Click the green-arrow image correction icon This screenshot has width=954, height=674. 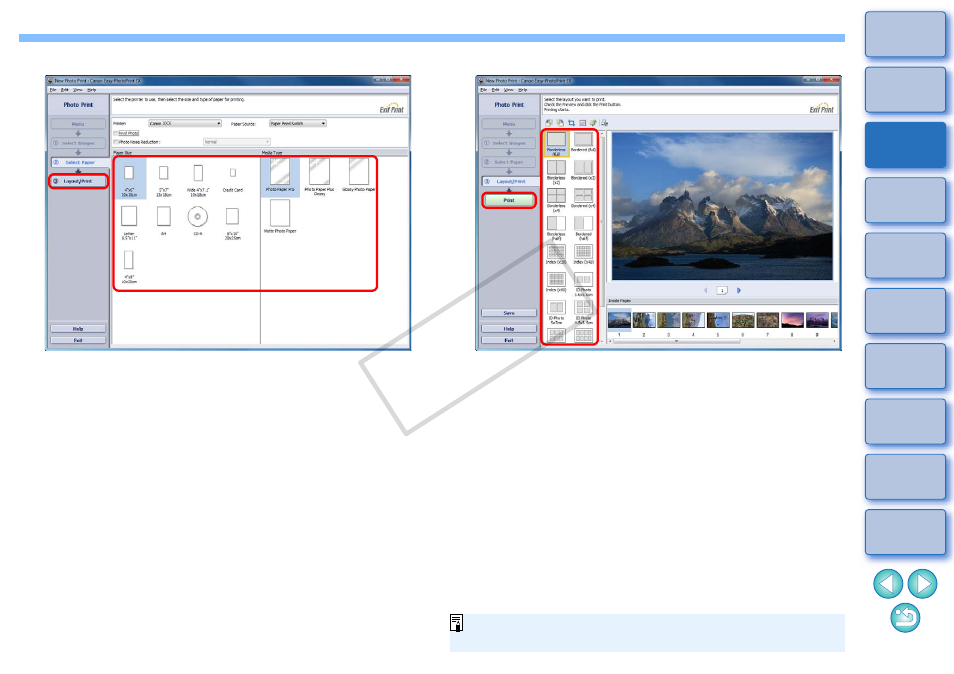coord(593,123)
